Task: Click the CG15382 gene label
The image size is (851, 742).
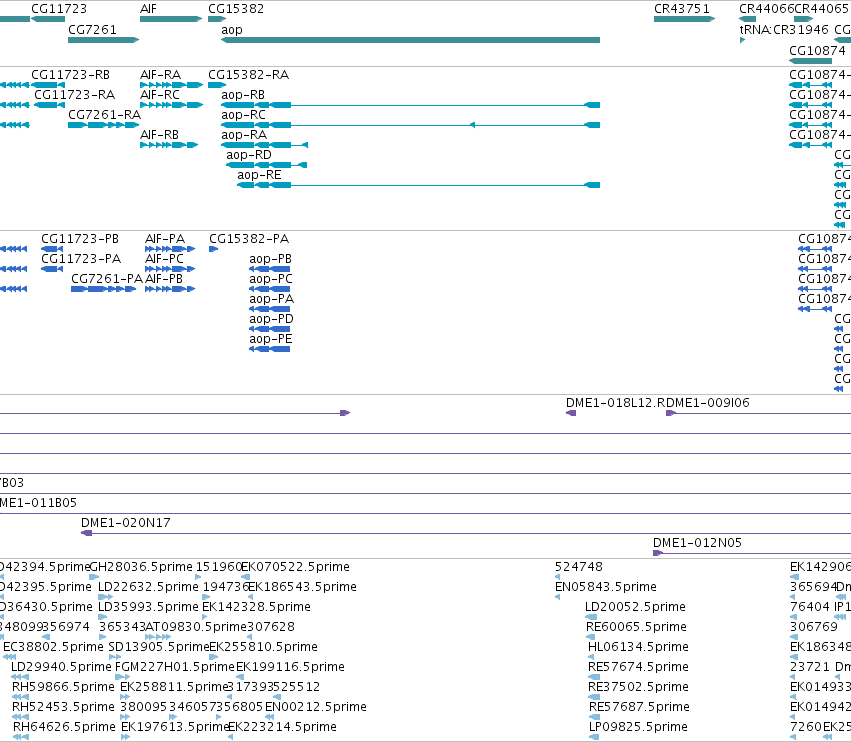Action: (x=236, y=9)
